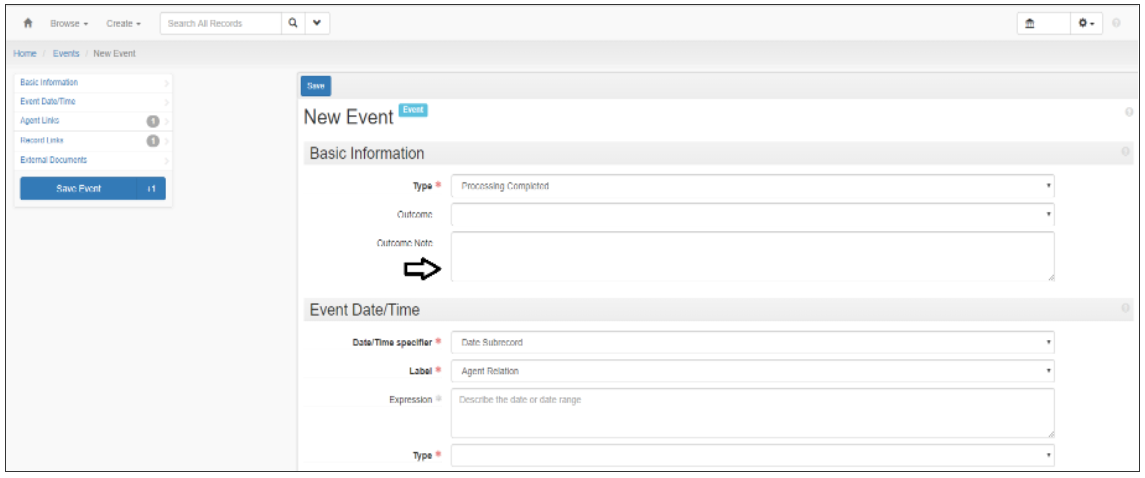Image resolution: width=1145 pixels, height=478 pixels.
Task: Click the blue Save button
Action: (315, 86)
